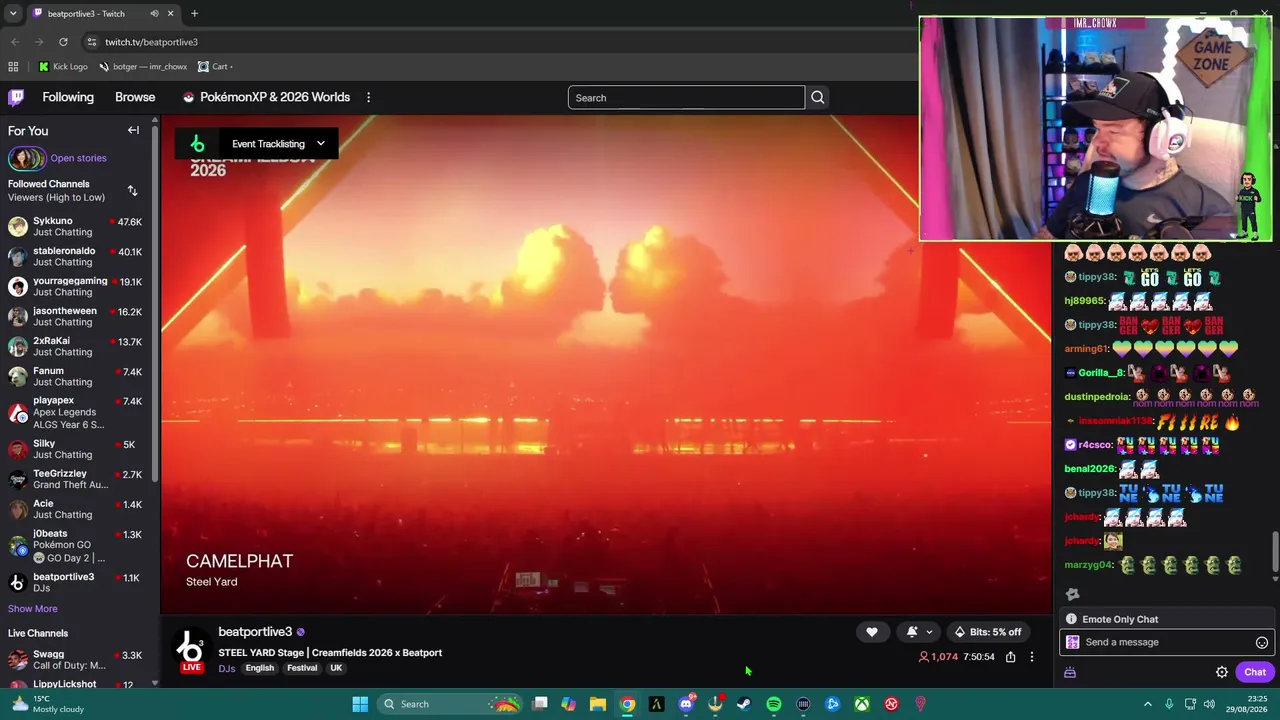Open the top navigation more menu

(x=368, y=97)
